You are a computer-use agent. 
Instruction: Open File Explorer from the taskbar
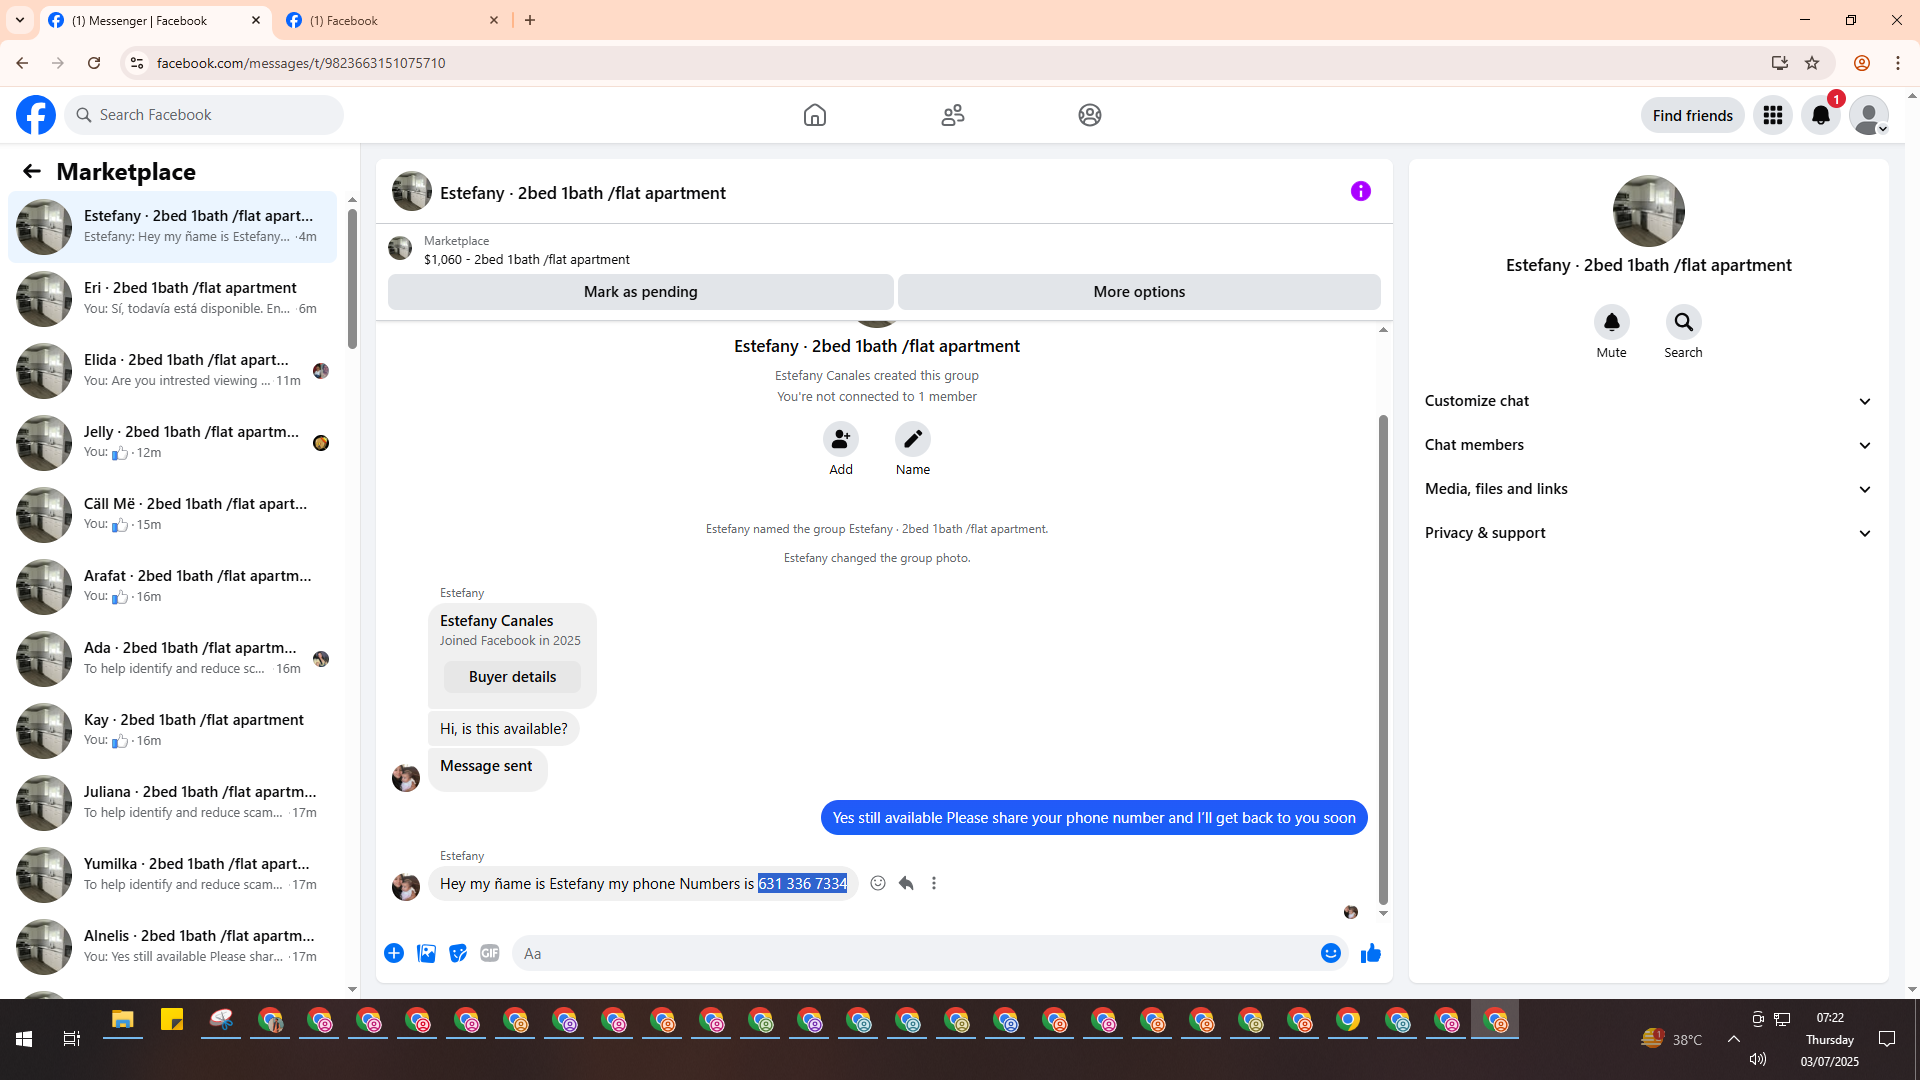click(x=122, y=1020)
